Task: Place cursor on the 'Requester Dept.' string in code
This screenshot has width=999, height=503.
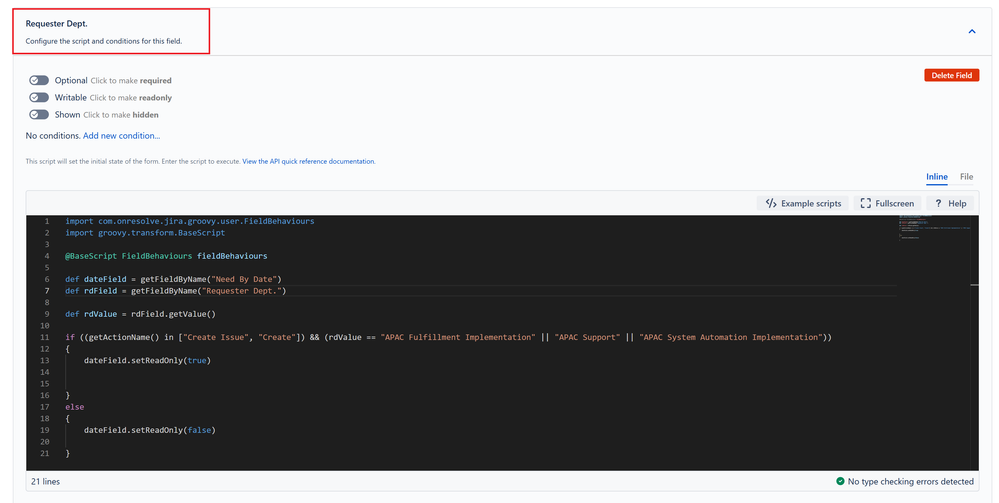Action: click(242, 291)
